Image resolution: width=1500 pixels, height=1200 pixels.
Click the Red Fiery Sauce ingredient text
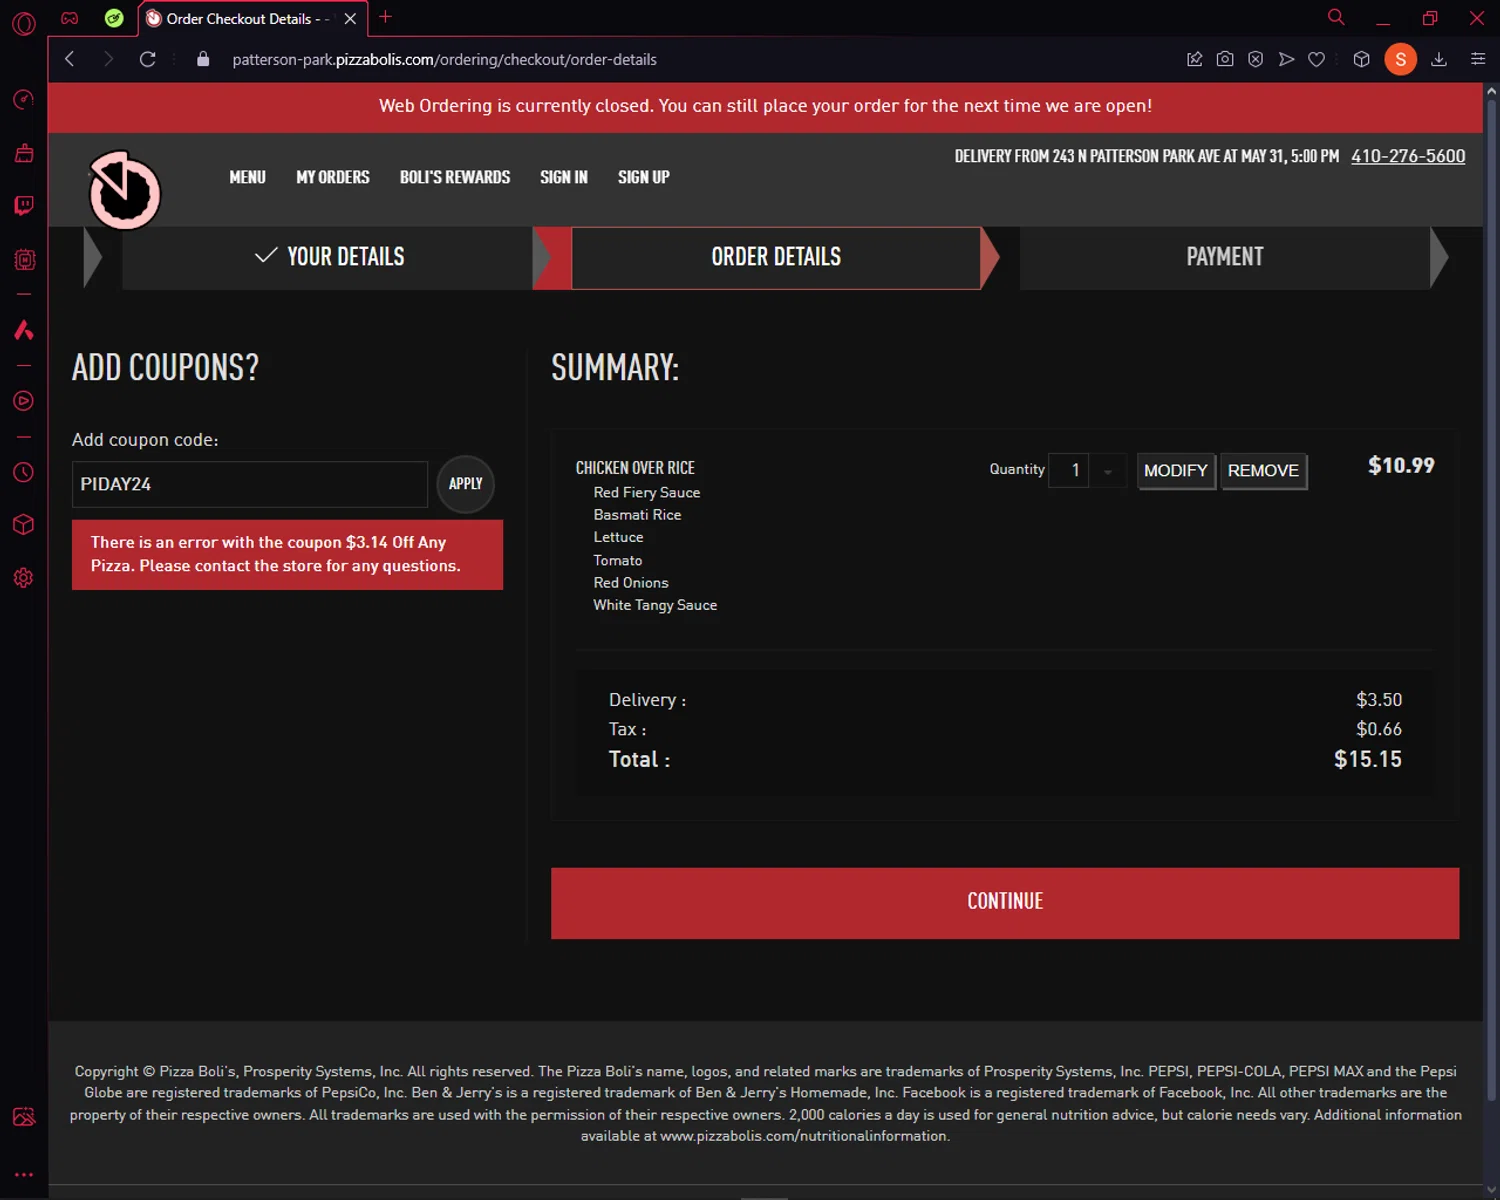point(647,492)
